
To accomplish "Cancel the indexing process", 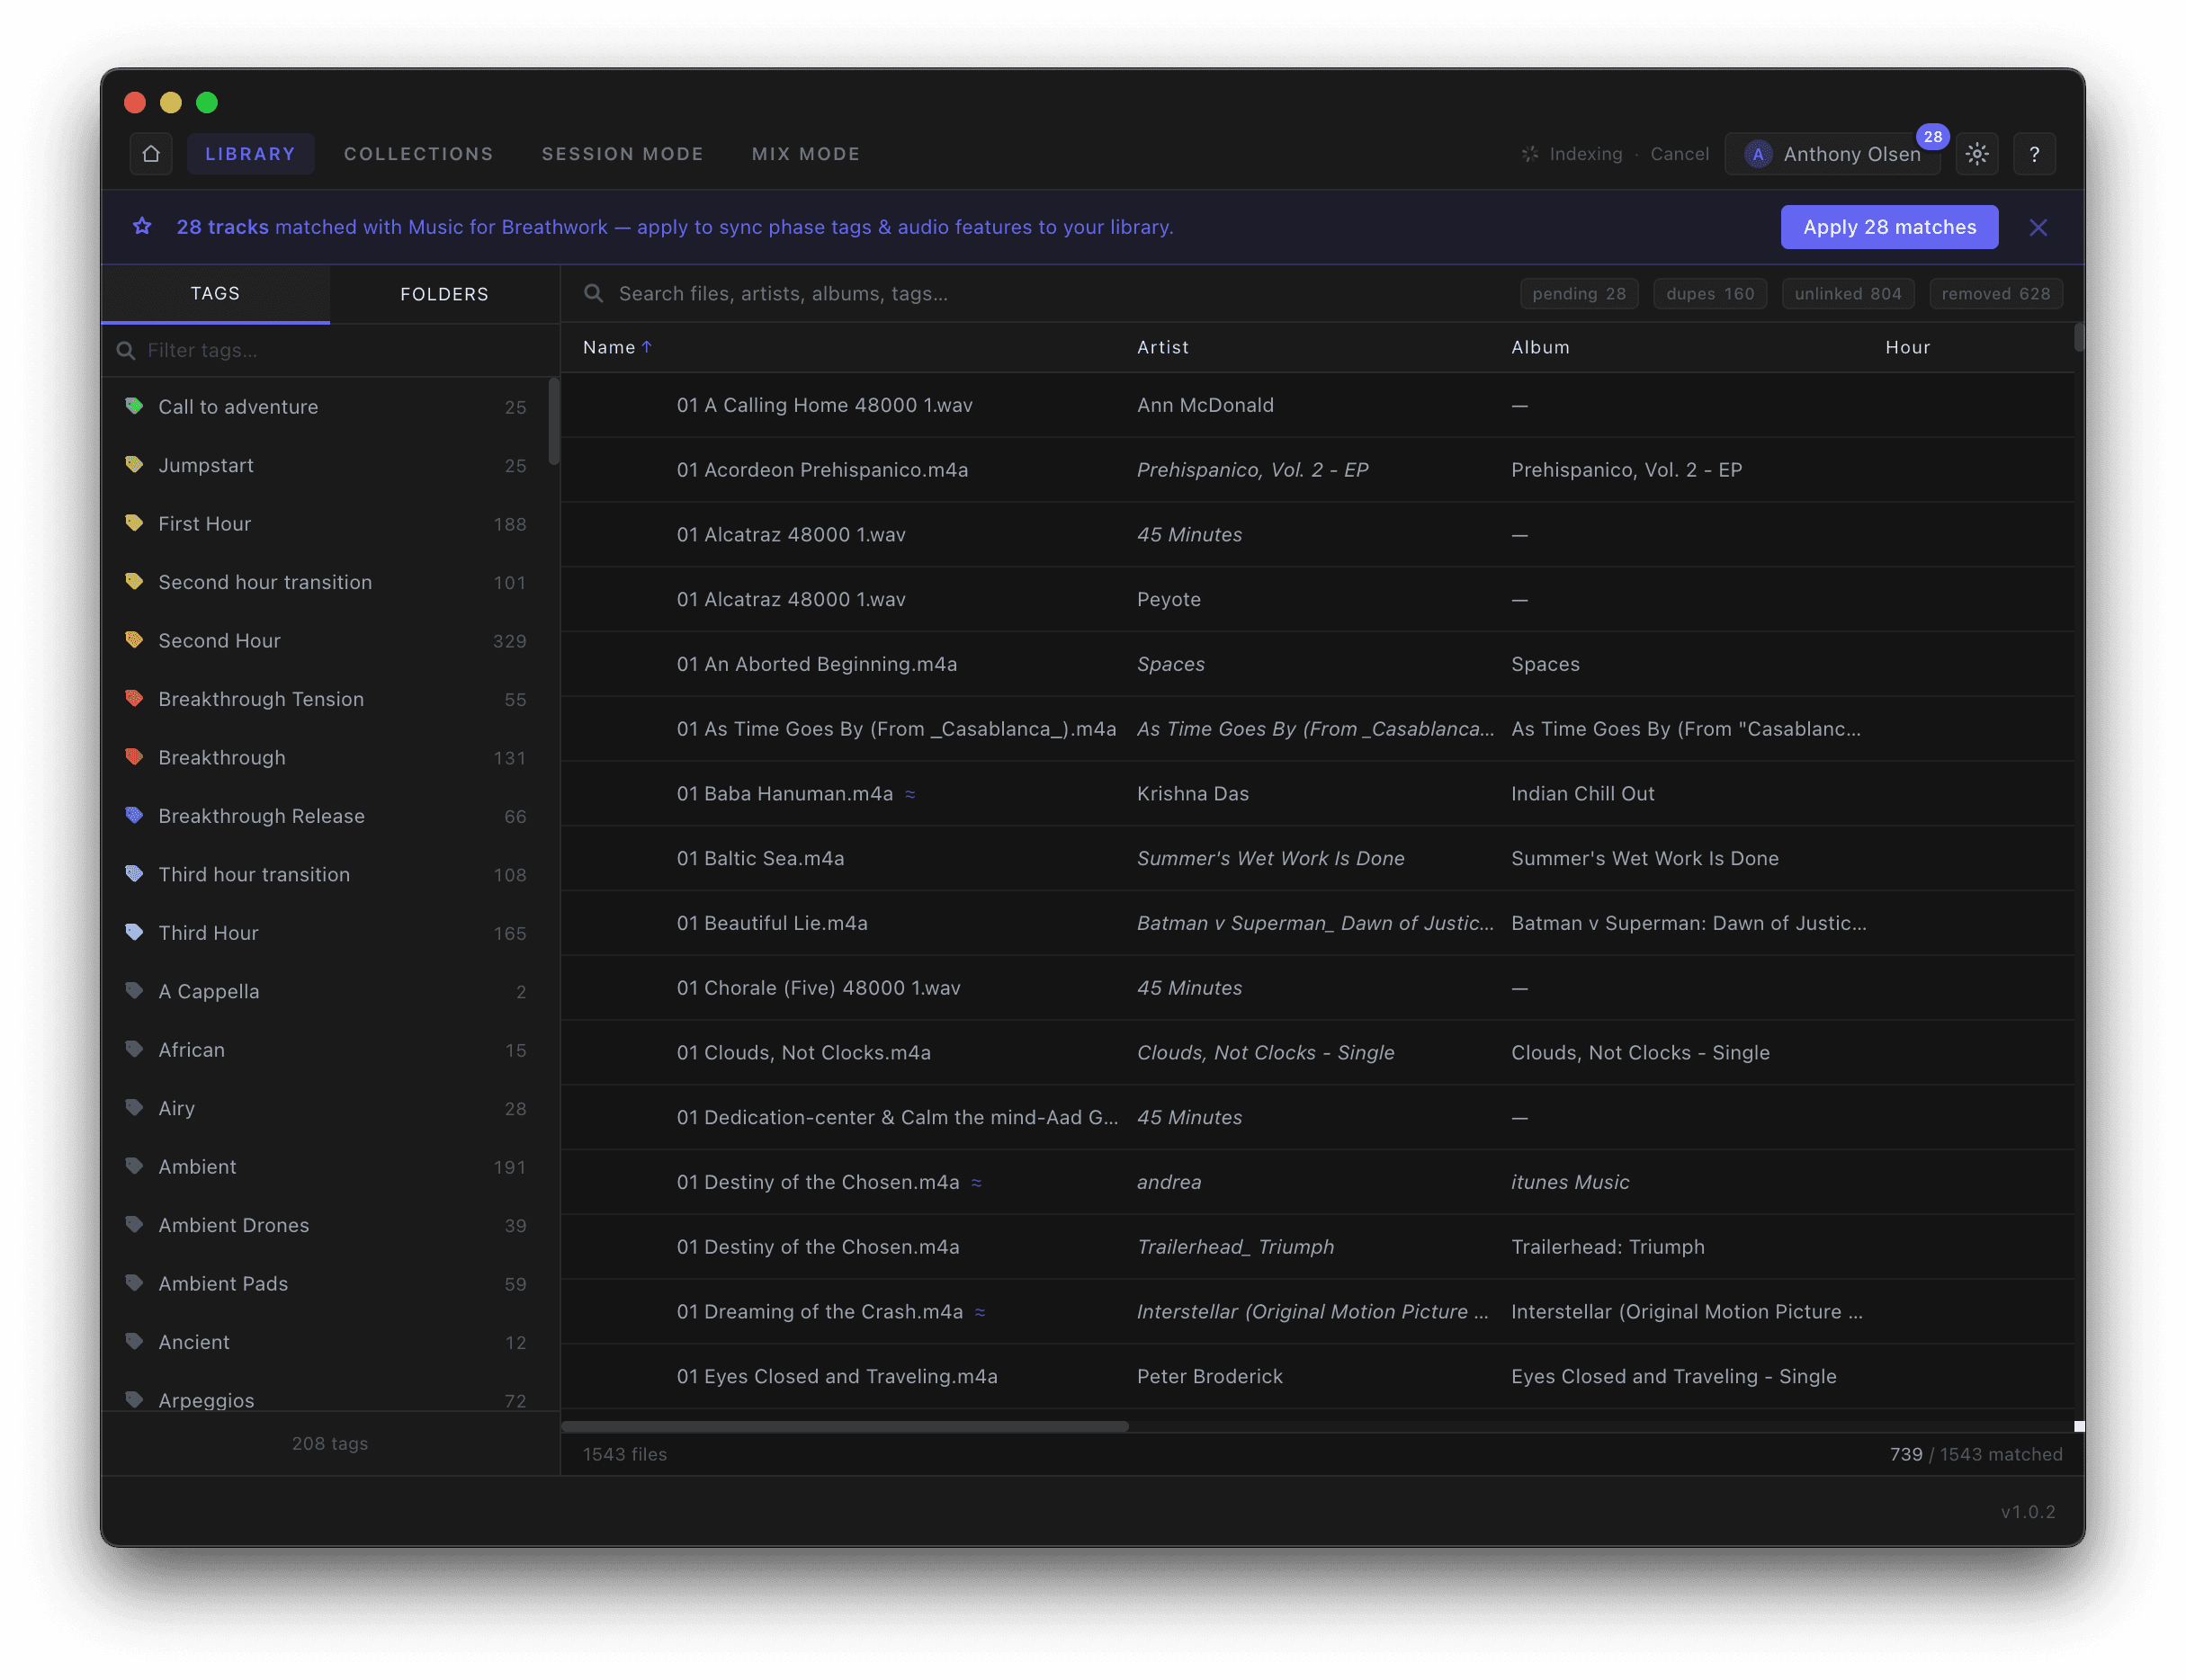I will click(x=1679, y=154).
